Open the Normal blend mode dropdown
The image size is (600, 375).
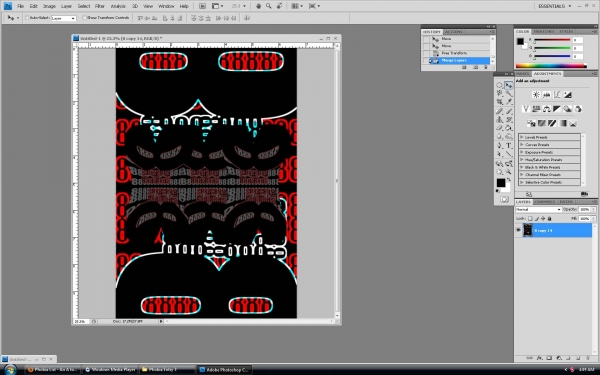click(538, 209)
